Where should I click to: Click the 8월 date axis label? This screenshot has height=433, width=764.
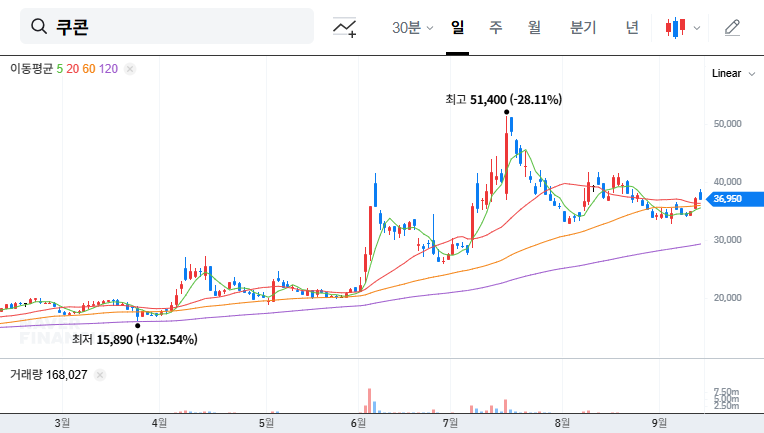pos(562,423)
